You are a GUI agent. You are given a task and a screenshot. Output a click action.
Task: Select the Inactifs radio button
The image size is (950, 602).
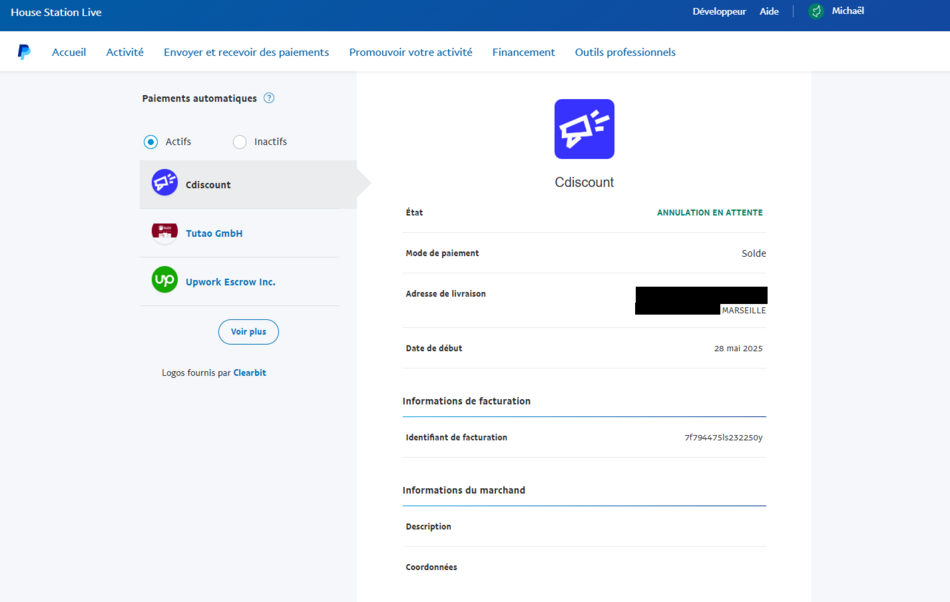240,142
